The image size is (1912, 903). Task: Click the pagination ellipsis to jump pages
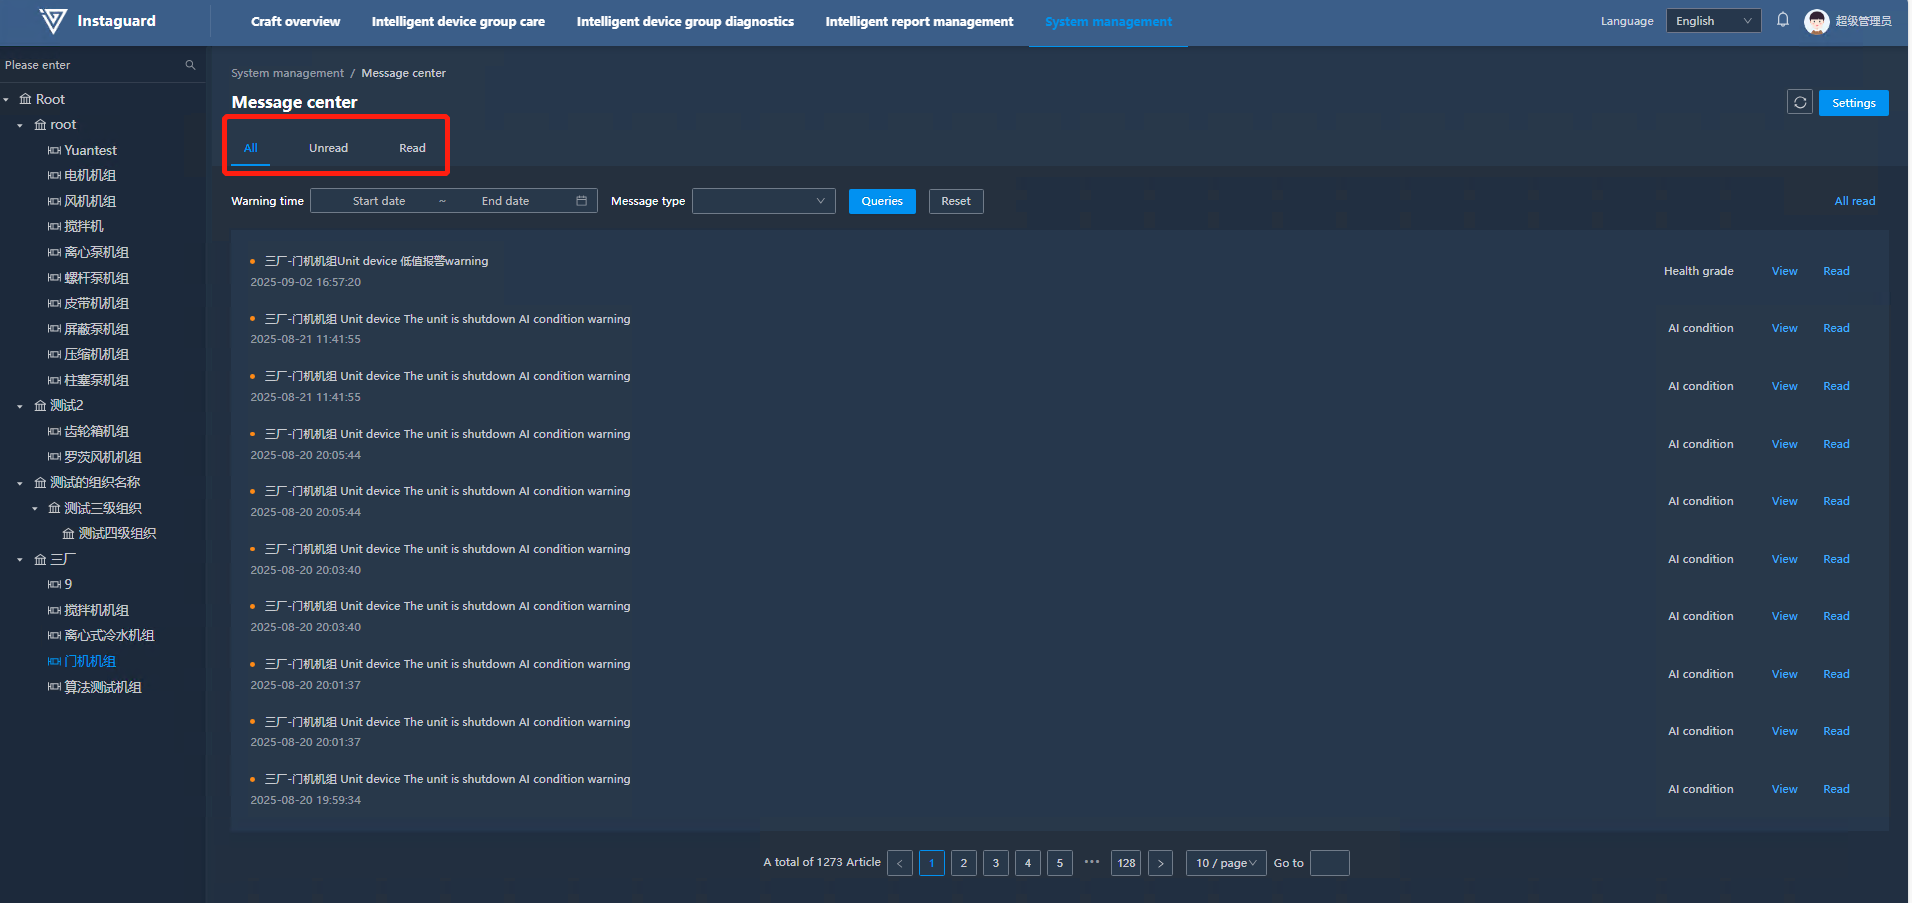[1092, 862]
